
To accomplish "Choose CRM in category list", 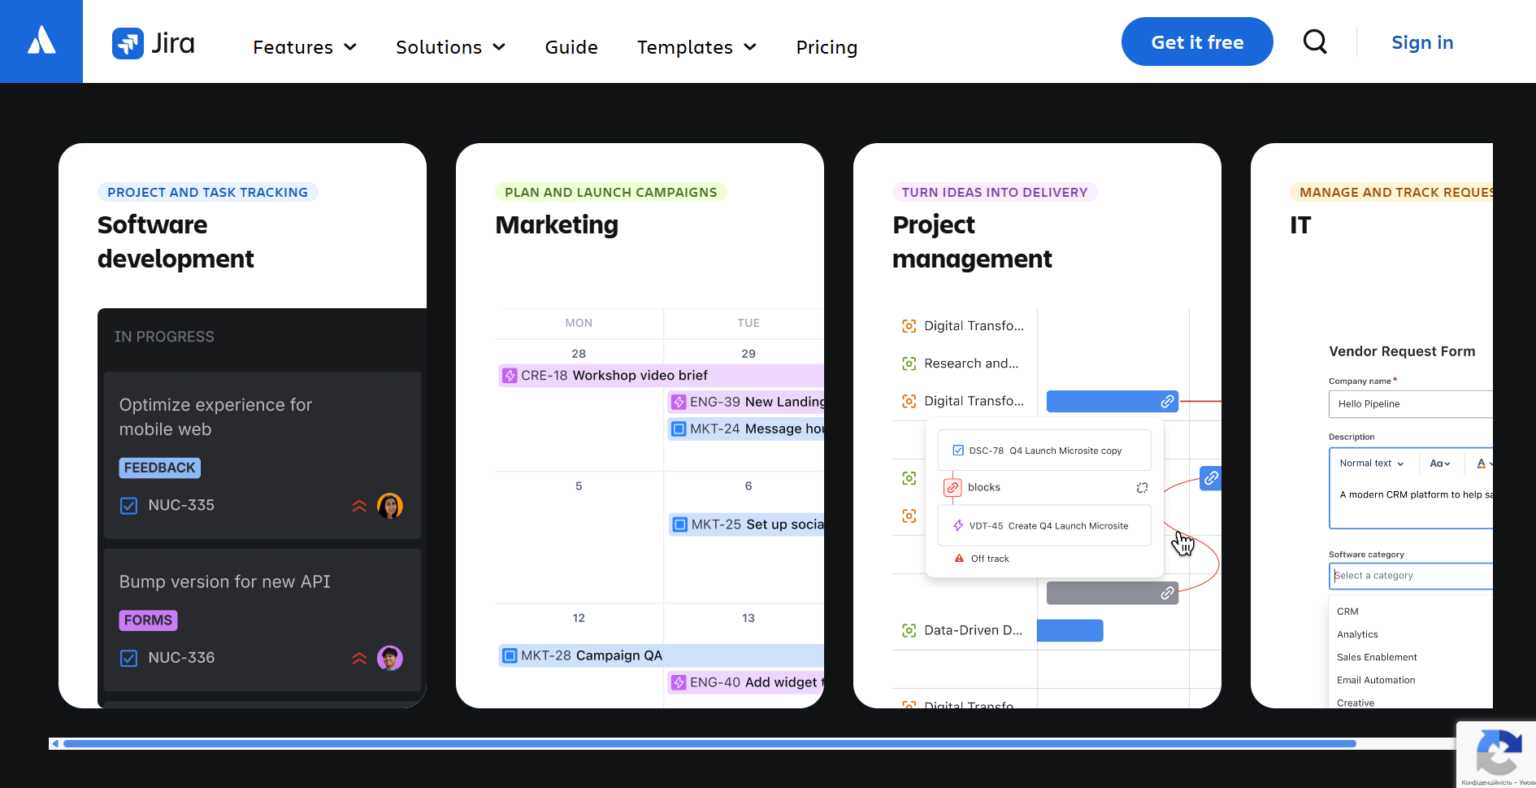I will pos(1348,611).
